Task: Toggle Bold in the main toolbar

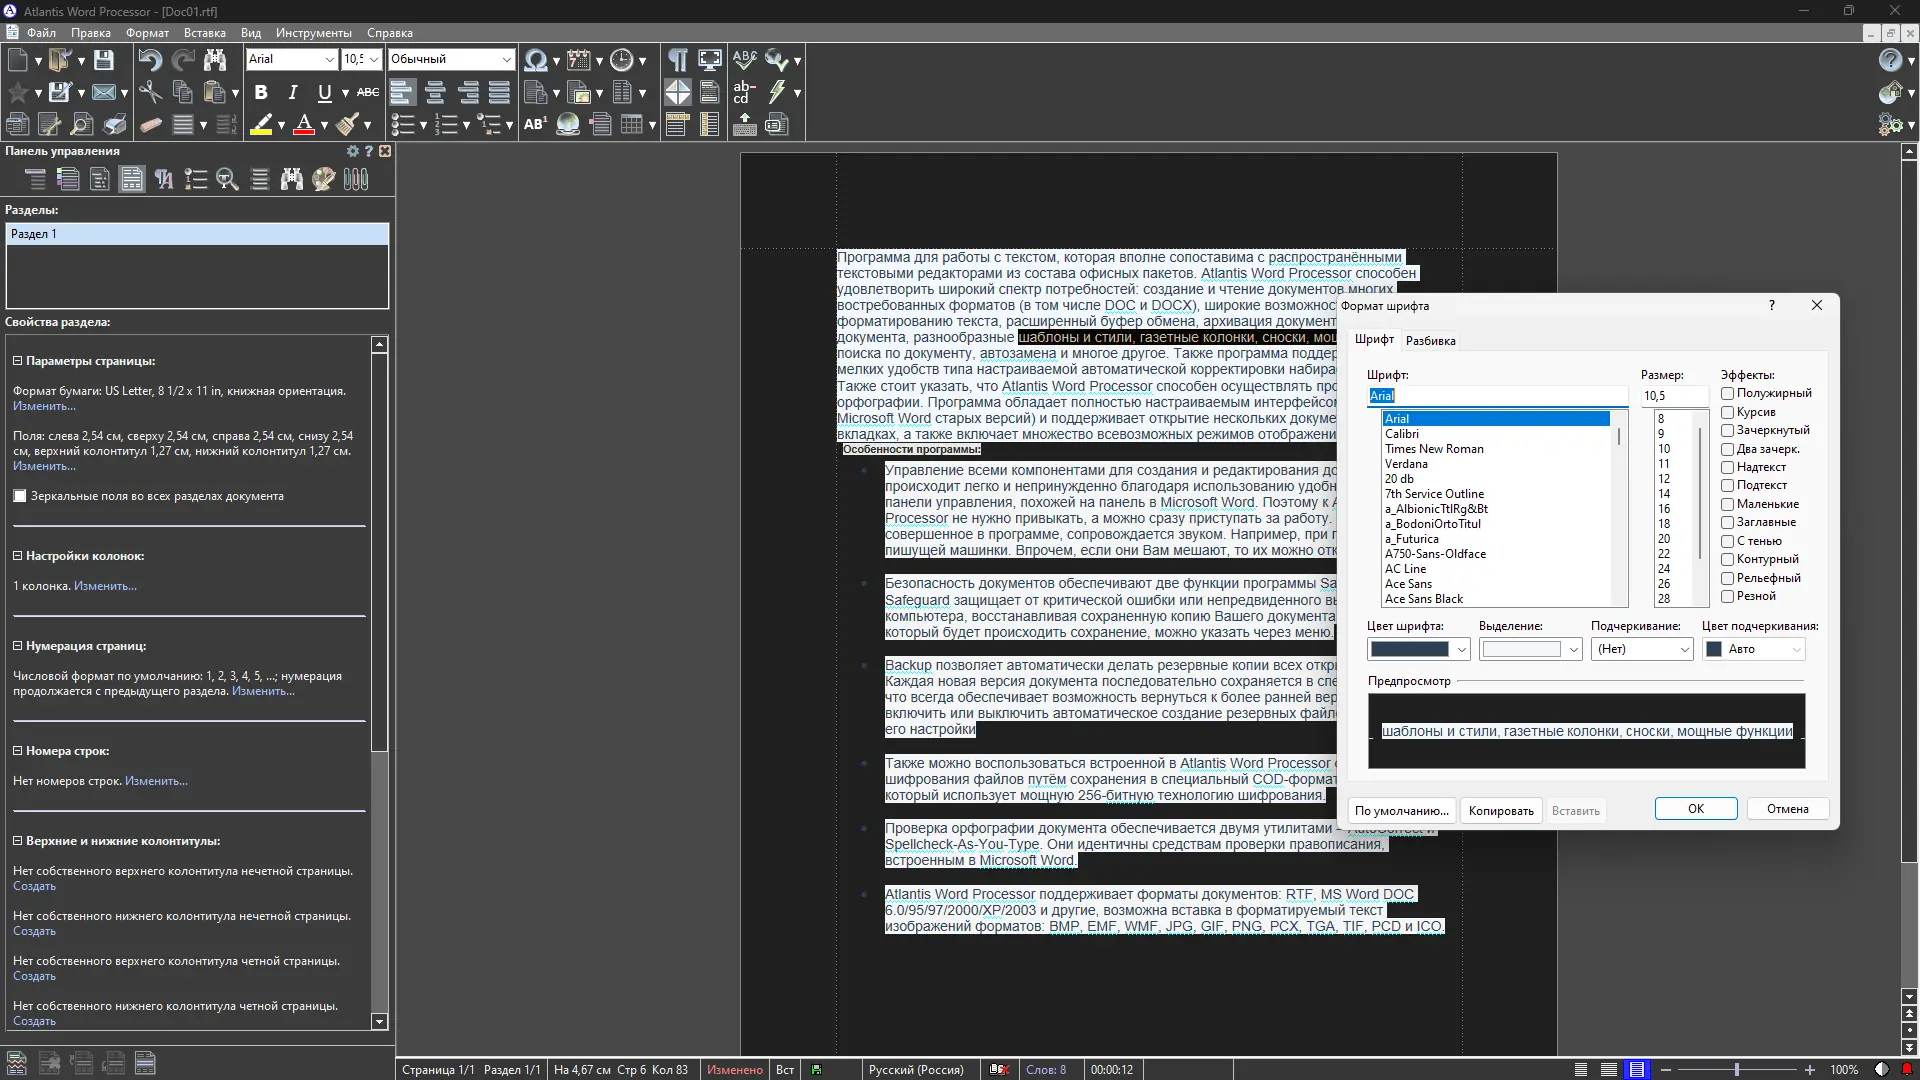Action: (x=261, y=93)
